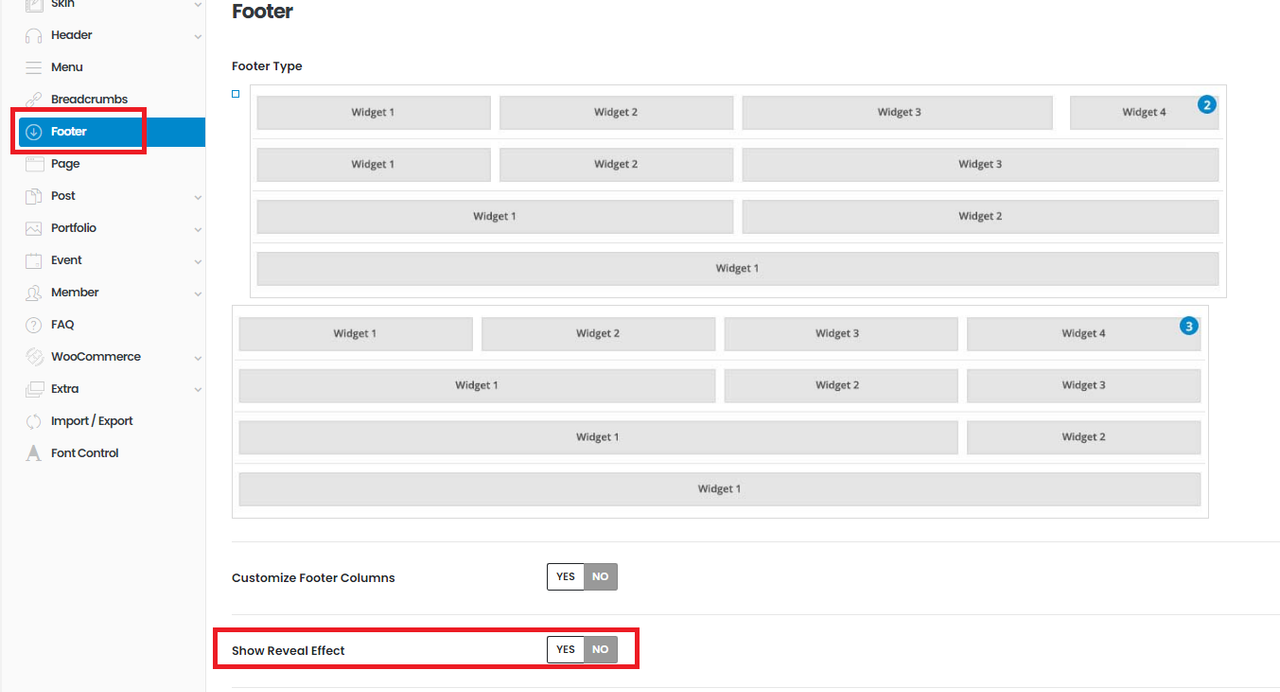Click the Header headphones icon in sidebar

point(34,35)
